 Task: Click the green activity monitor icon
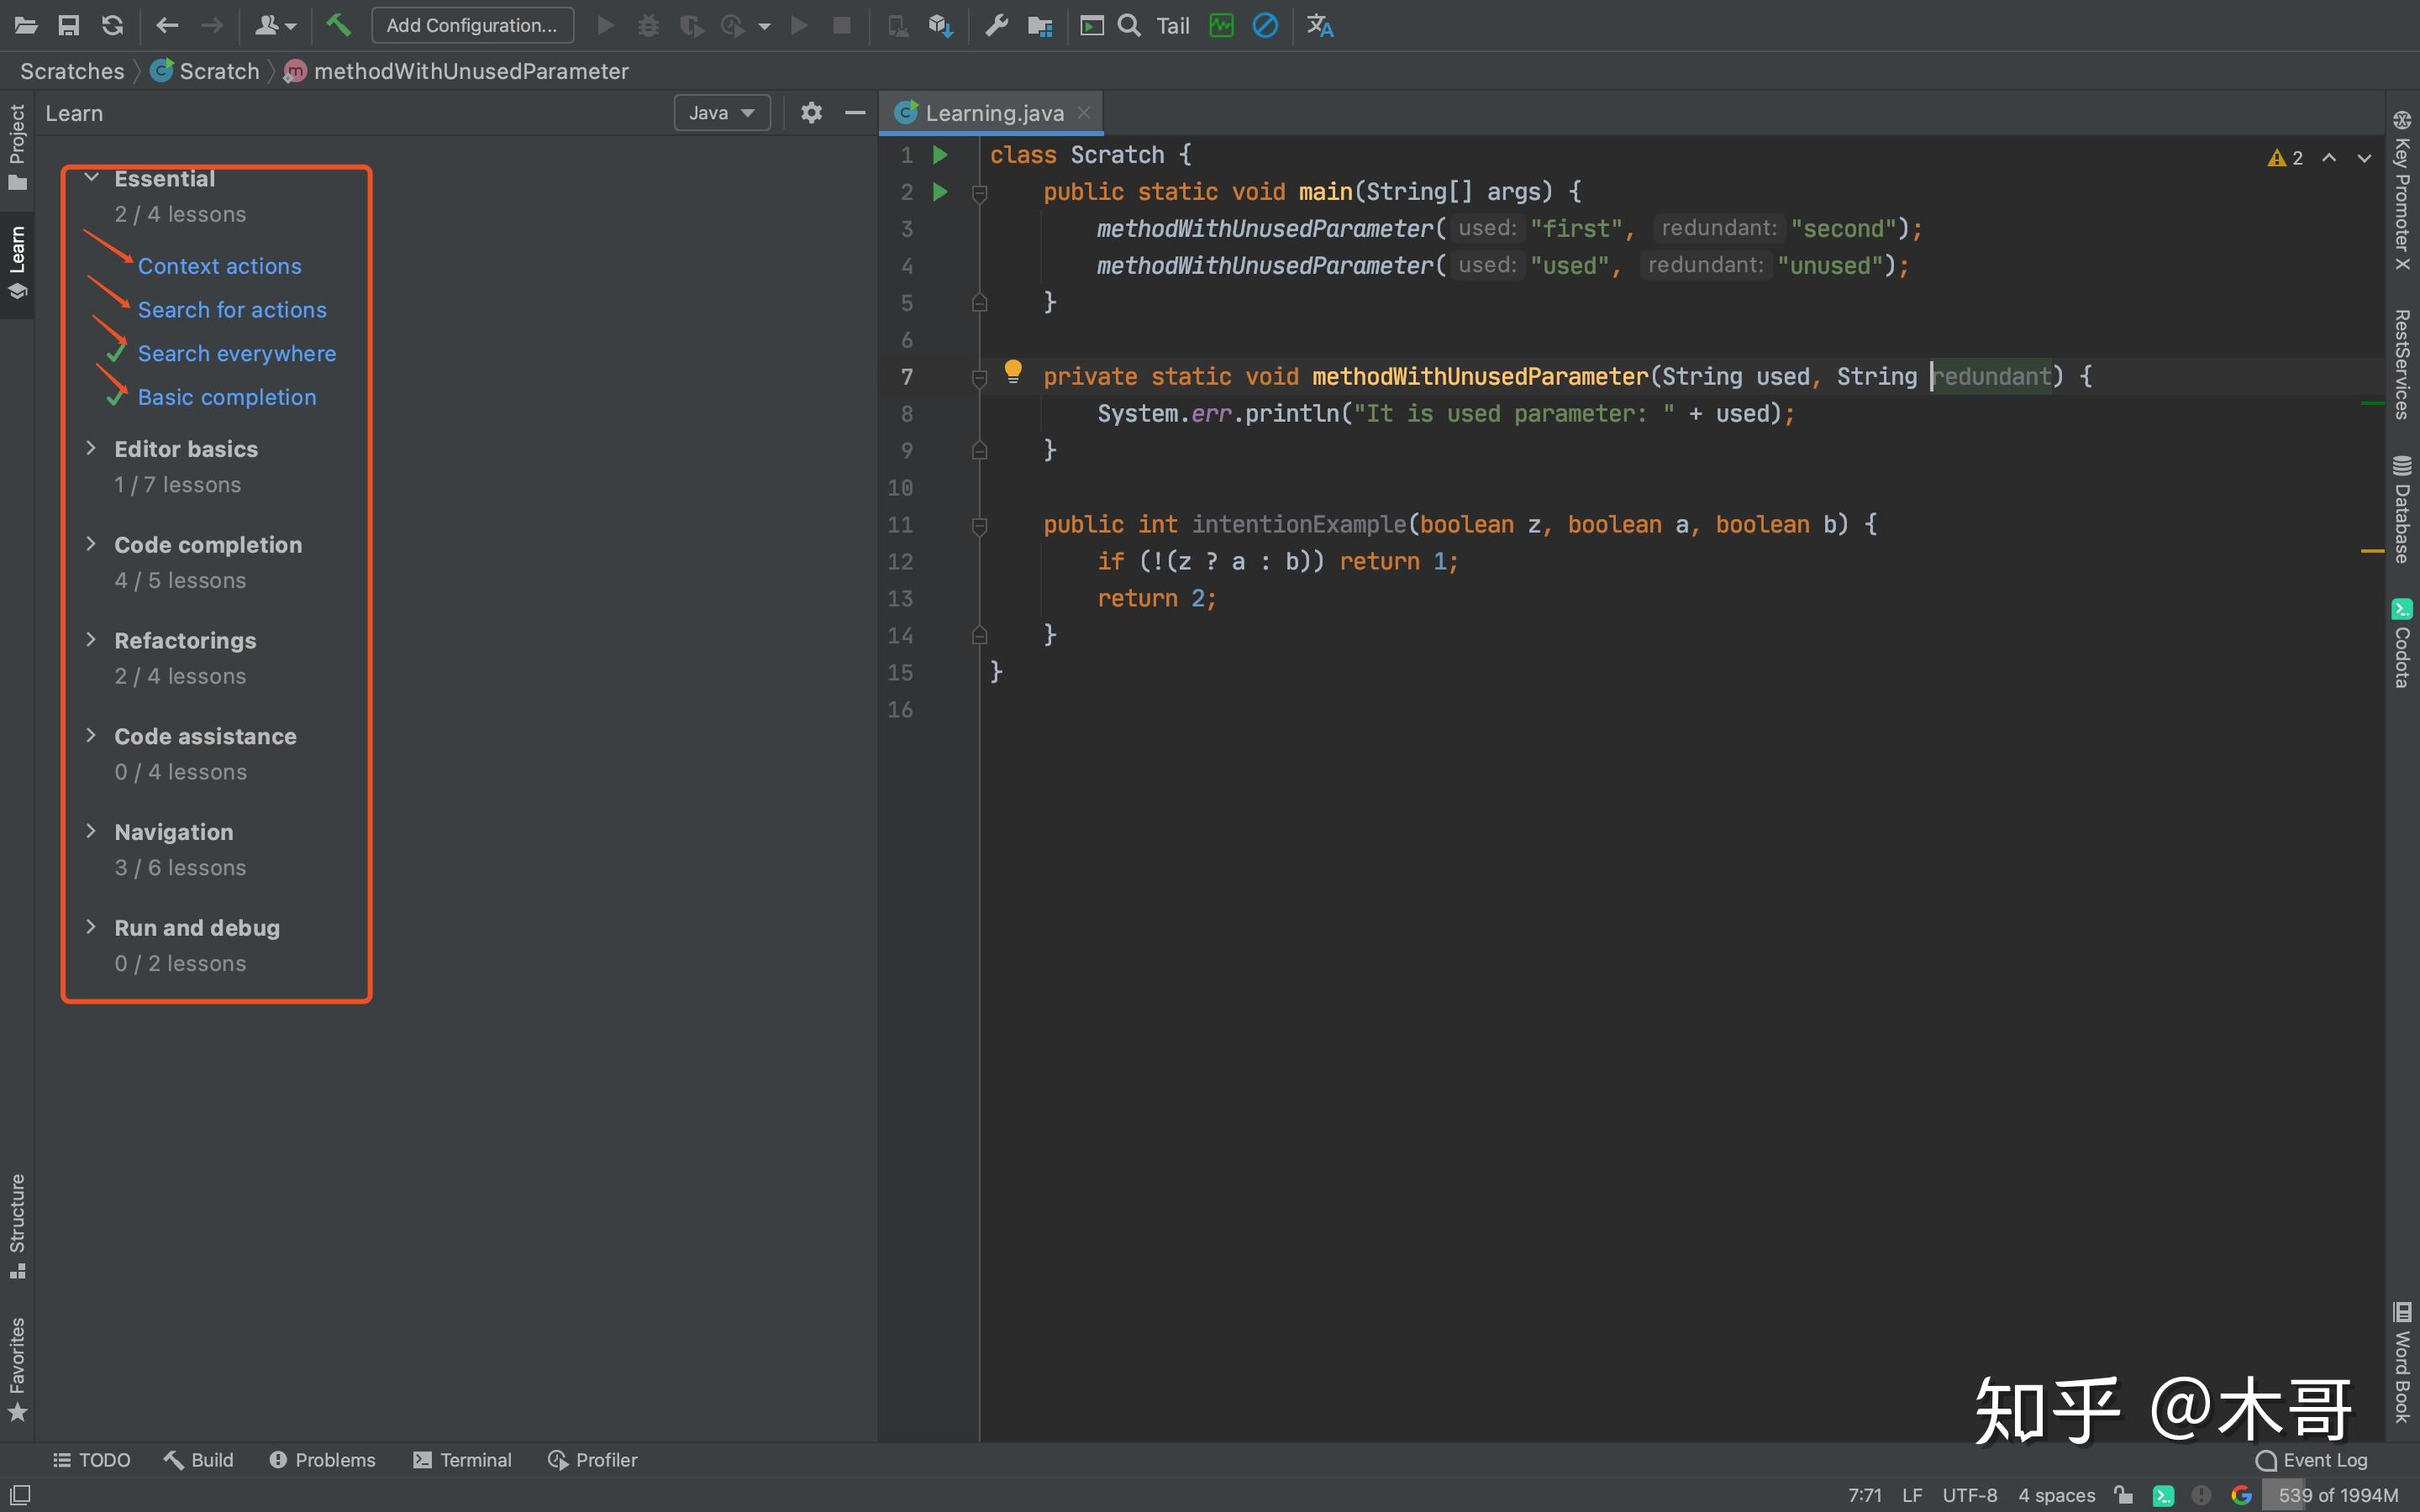point(1222,26)
